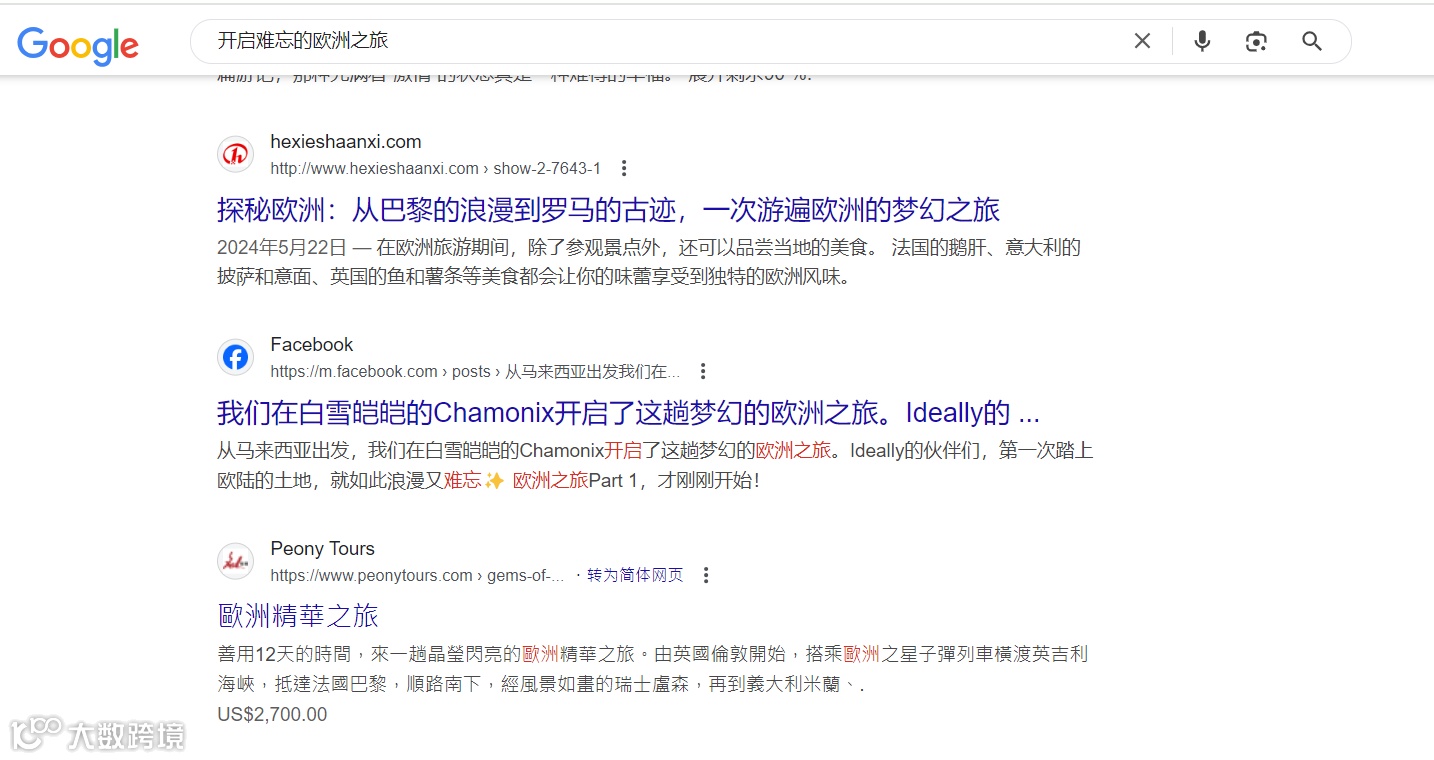This screenshot has width=1434, height=760.
Task: Click the Facebook site name
Action: [x=312, y=345]
